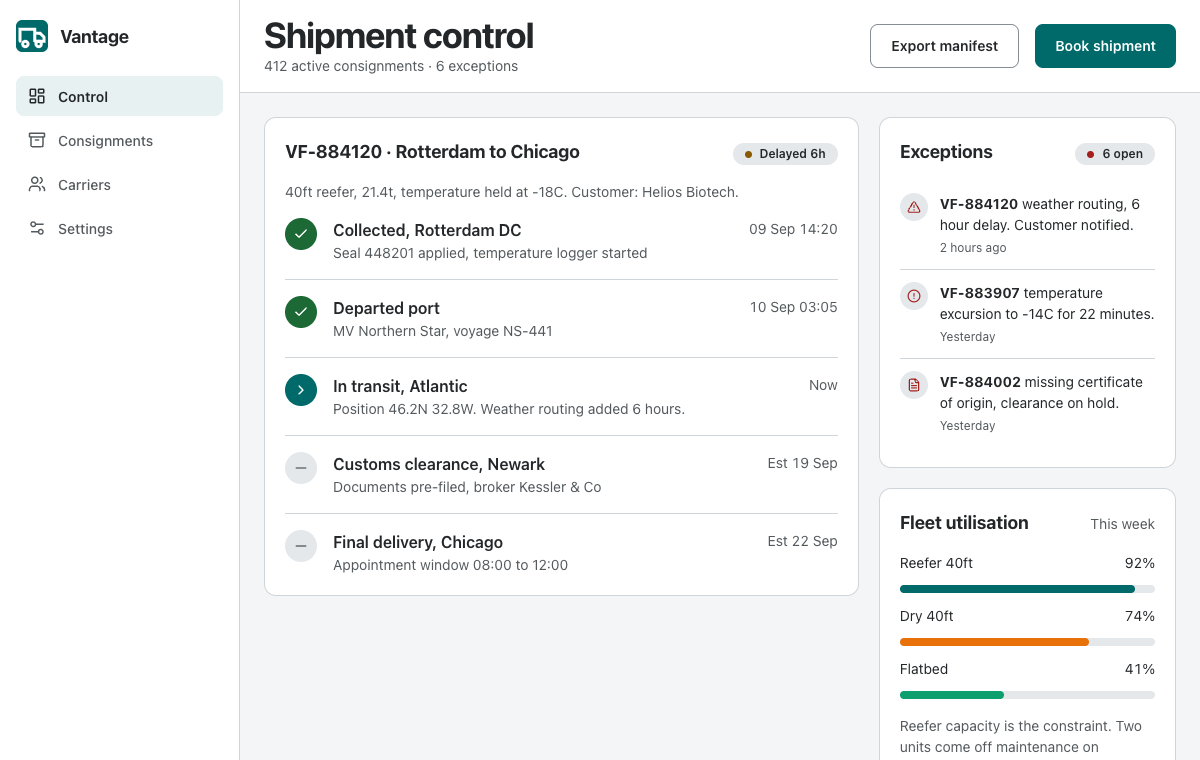Image resolution: width=1200 pixels, height=760 pixels.
Task: Click the Book shipment button
Action: point(1105,46)
